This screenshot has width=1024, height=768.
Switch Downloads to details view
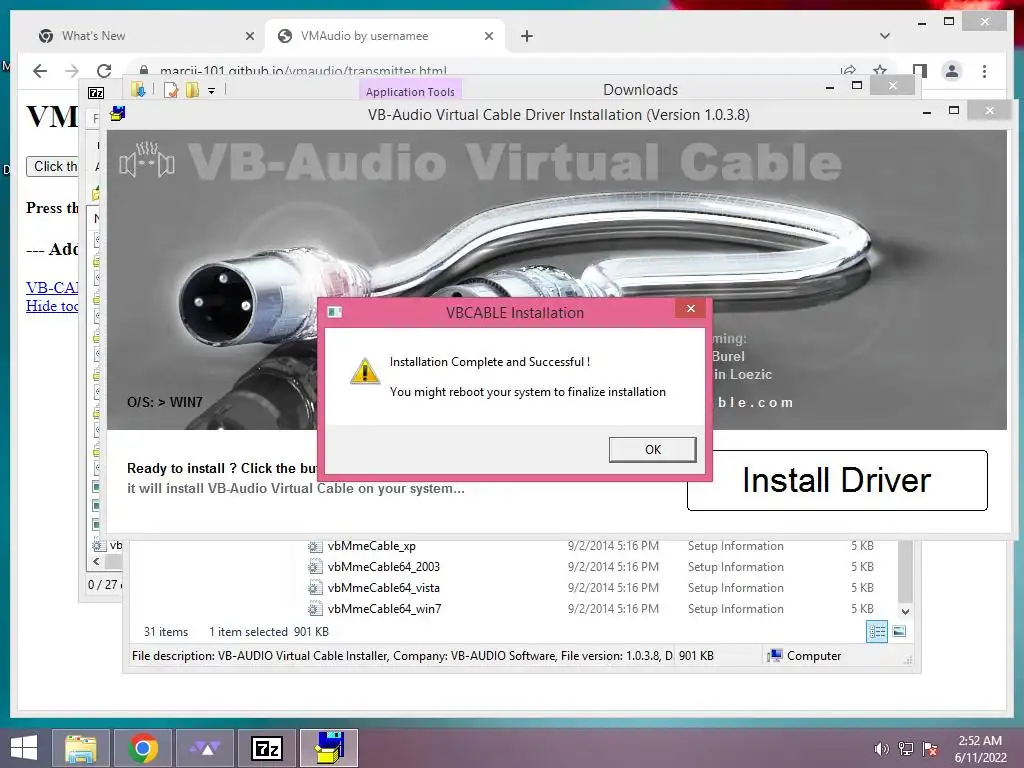(x=876, y=632)
